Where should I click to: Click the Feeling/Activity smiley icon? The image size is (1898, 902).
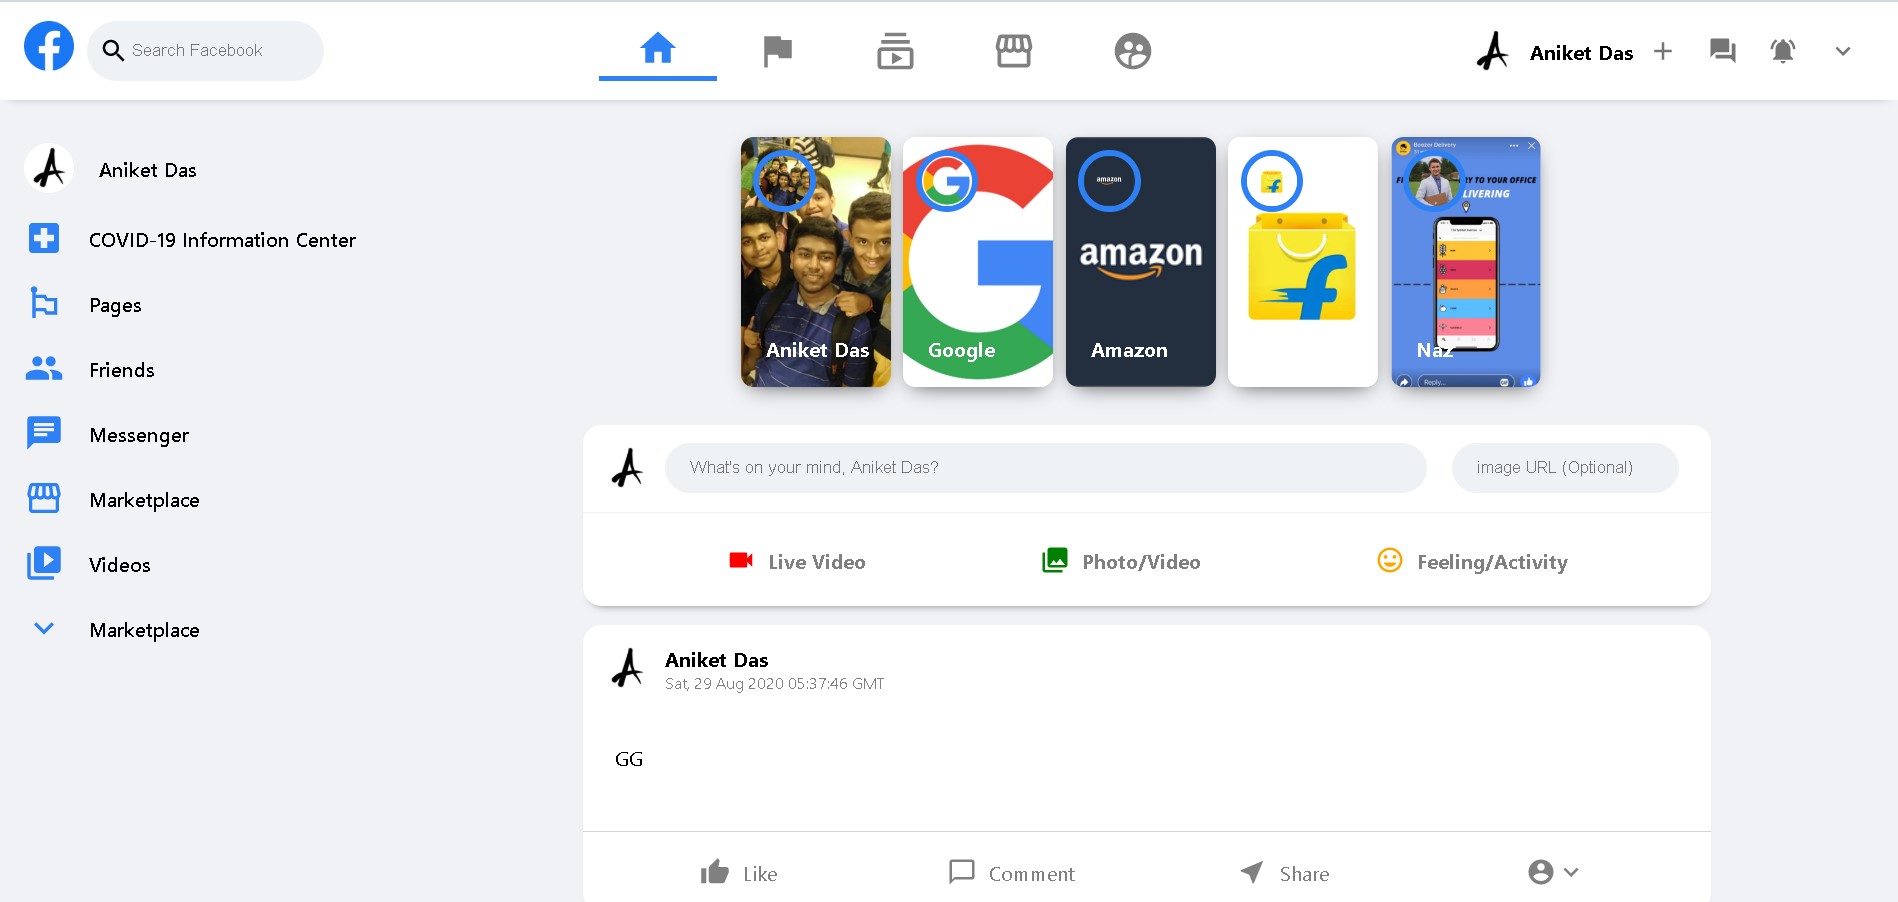[x=1390, y=560]
